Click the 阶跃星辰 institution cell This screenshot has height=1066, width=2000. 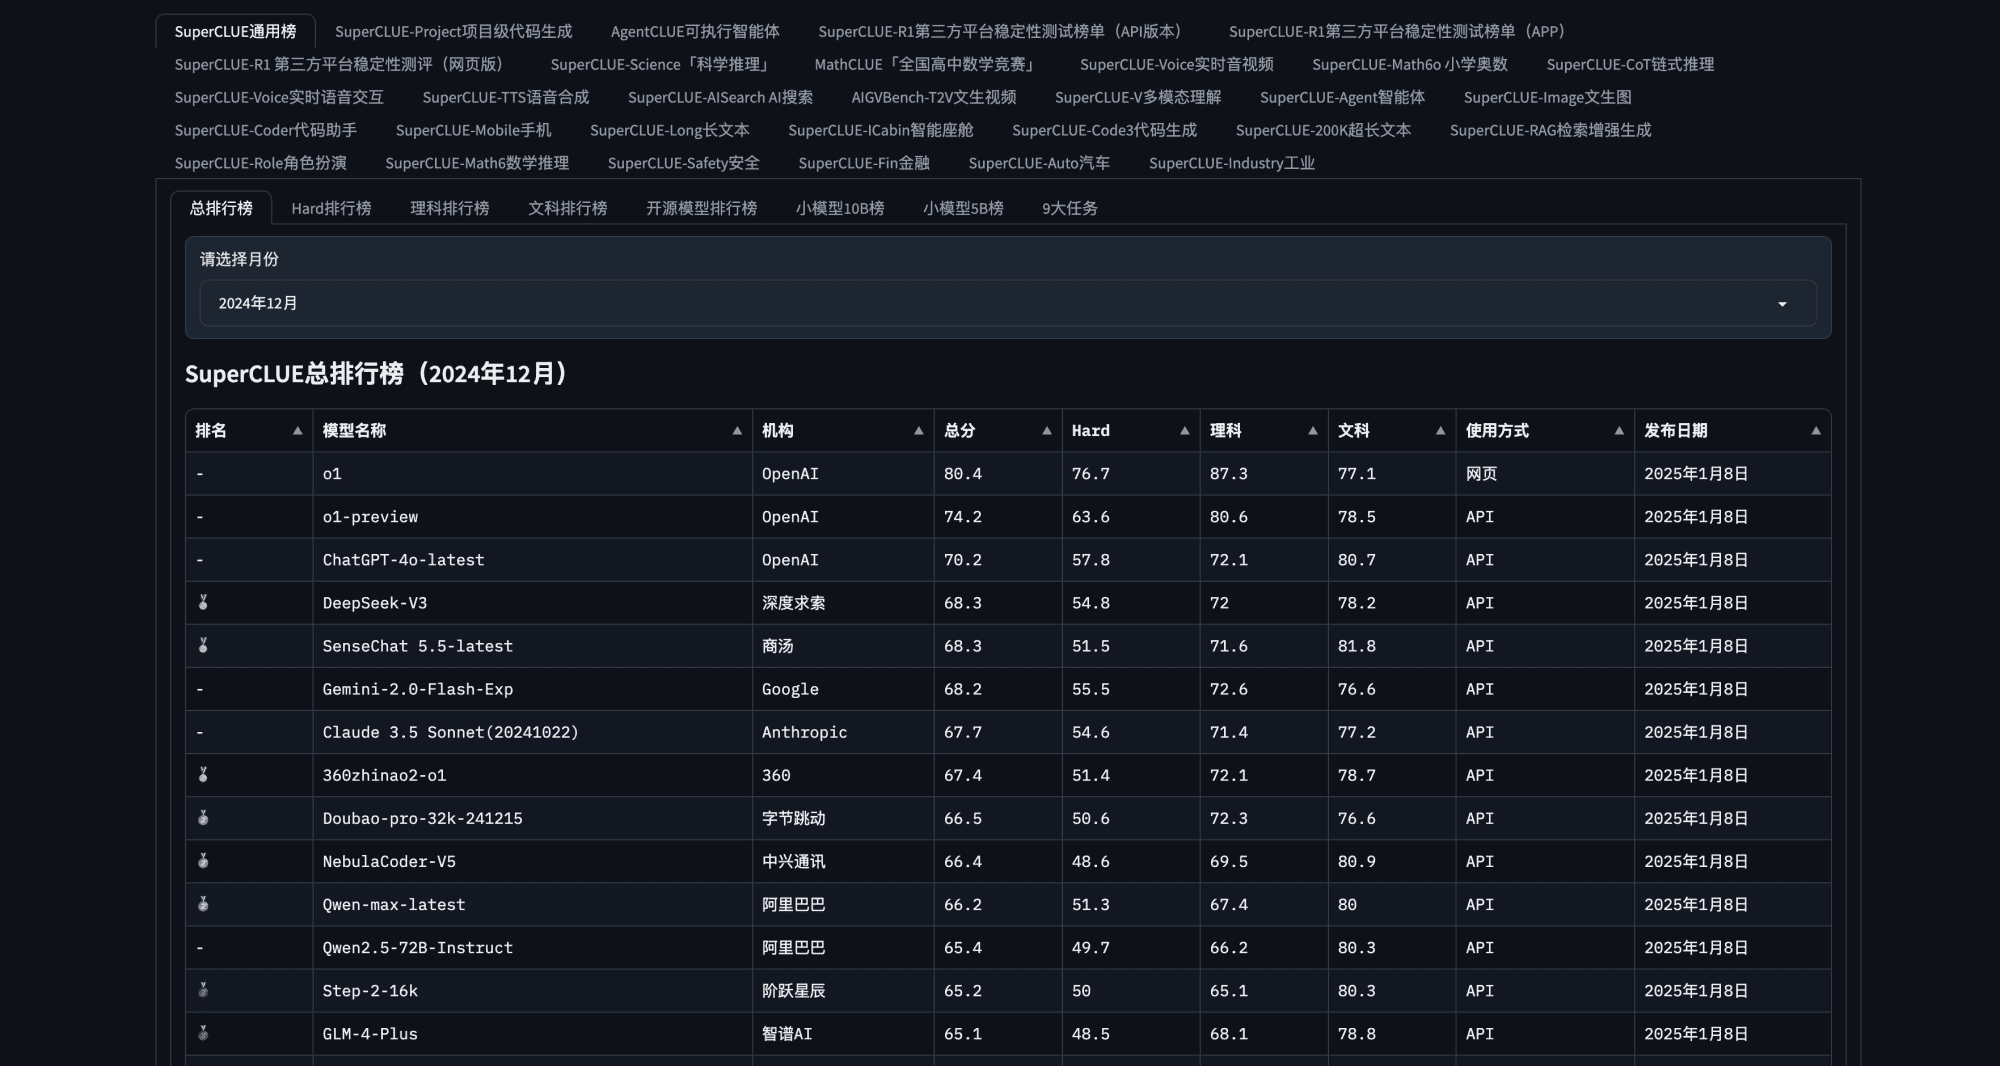[x=843, y=990]
